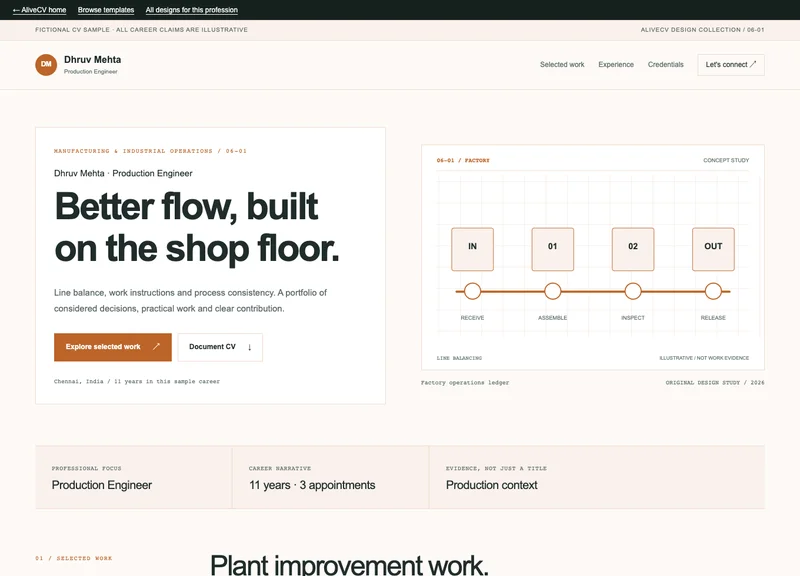
Task: Click 'EVIDENCE, NOT JUST A TITLE' label
Action: [496, 468]
